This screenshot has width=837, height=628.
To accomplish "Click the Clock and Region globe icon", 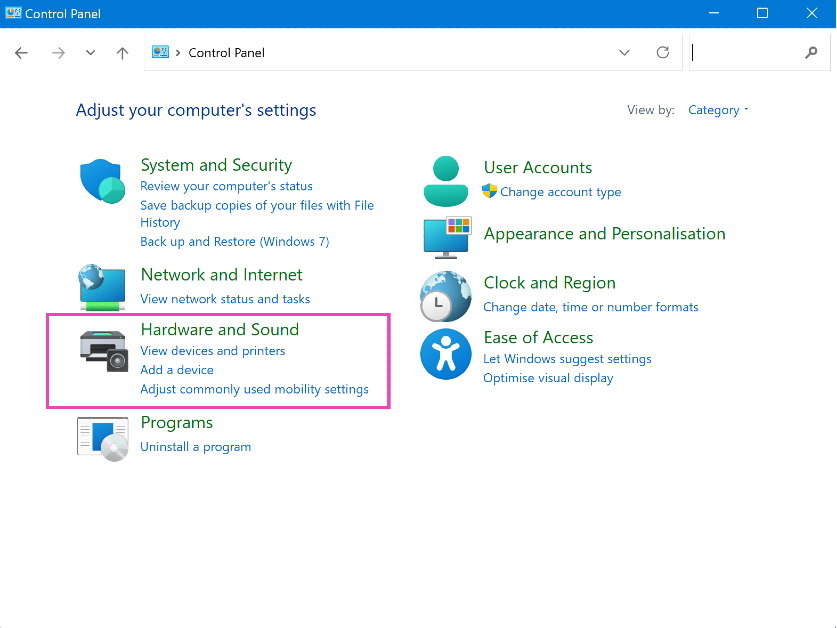I will click(445, 296).
